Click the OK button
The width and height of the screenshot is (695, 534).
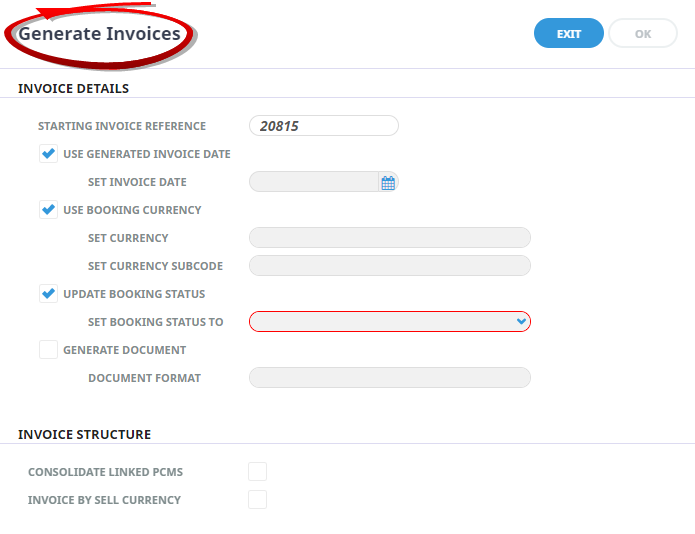point(643,33)
